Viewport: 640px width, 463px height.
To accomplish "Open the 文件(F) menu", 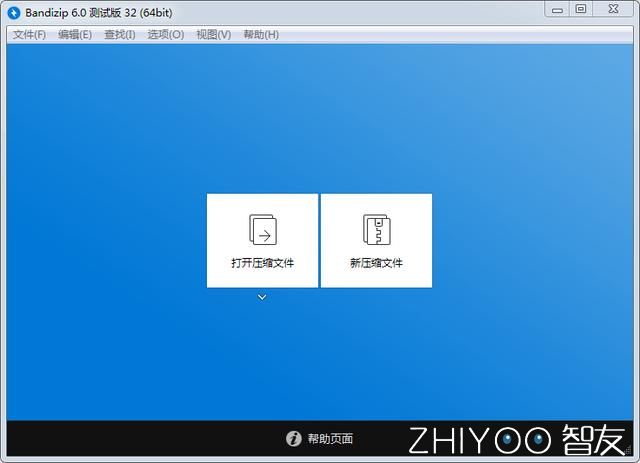I will (x=29, y=35).
